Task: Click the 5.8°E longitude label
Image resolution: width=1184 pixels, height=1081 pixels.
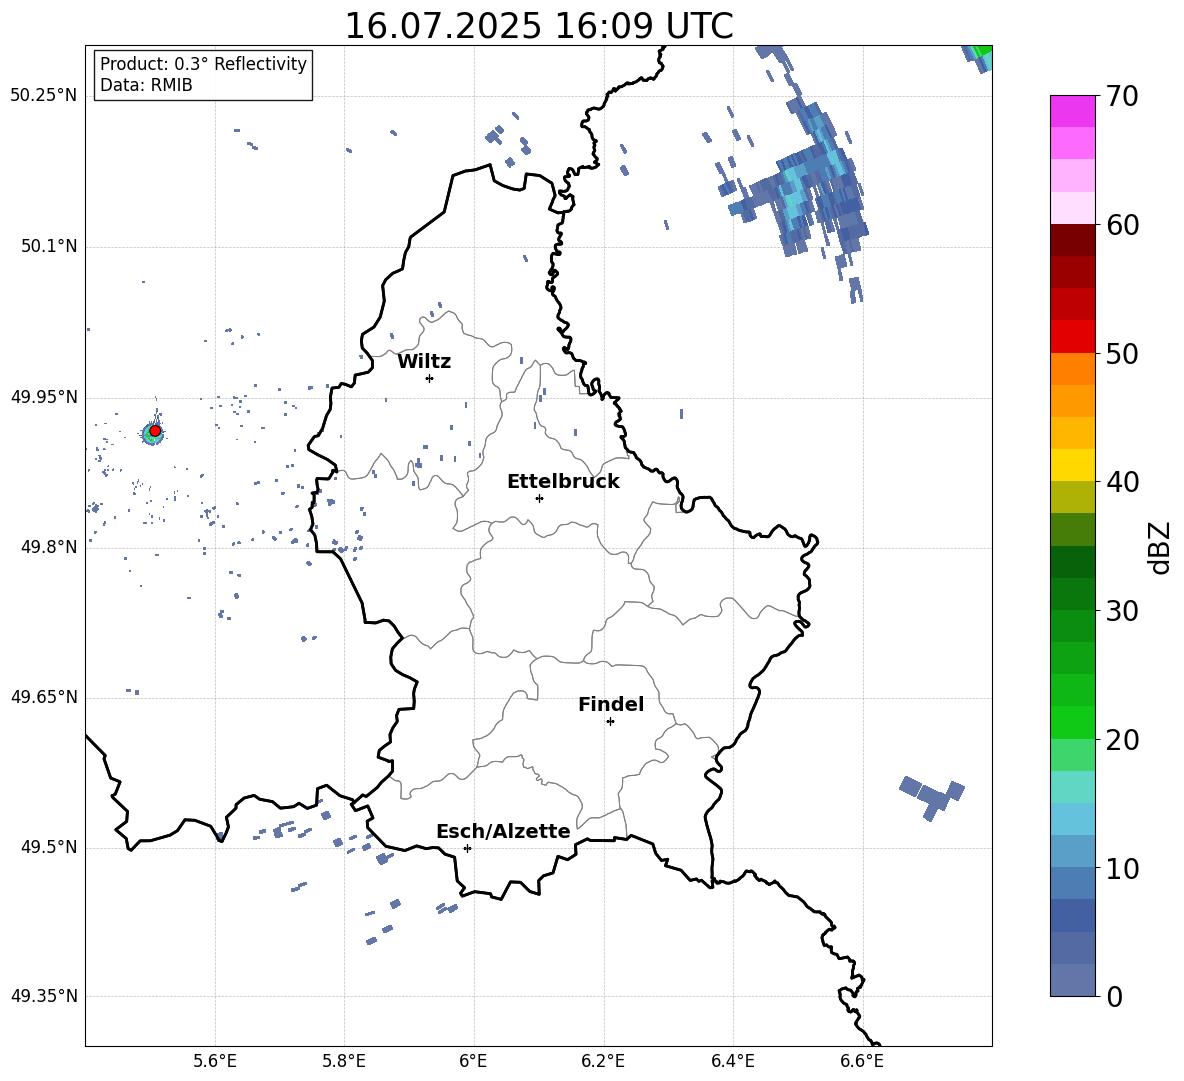Action: (x=344, y=1061)
